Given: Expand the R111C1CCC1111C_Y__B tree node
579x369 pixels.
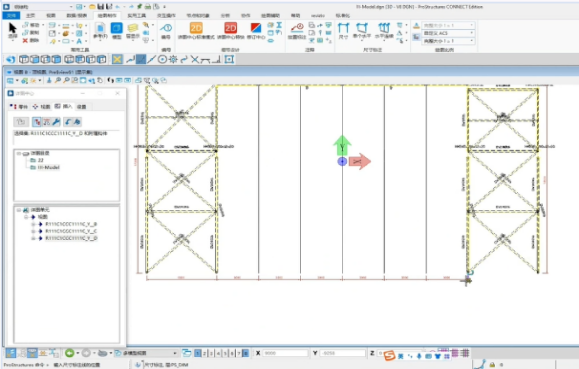Looking at the screenshot, I should pyautogui.click(x=33, y=224).
